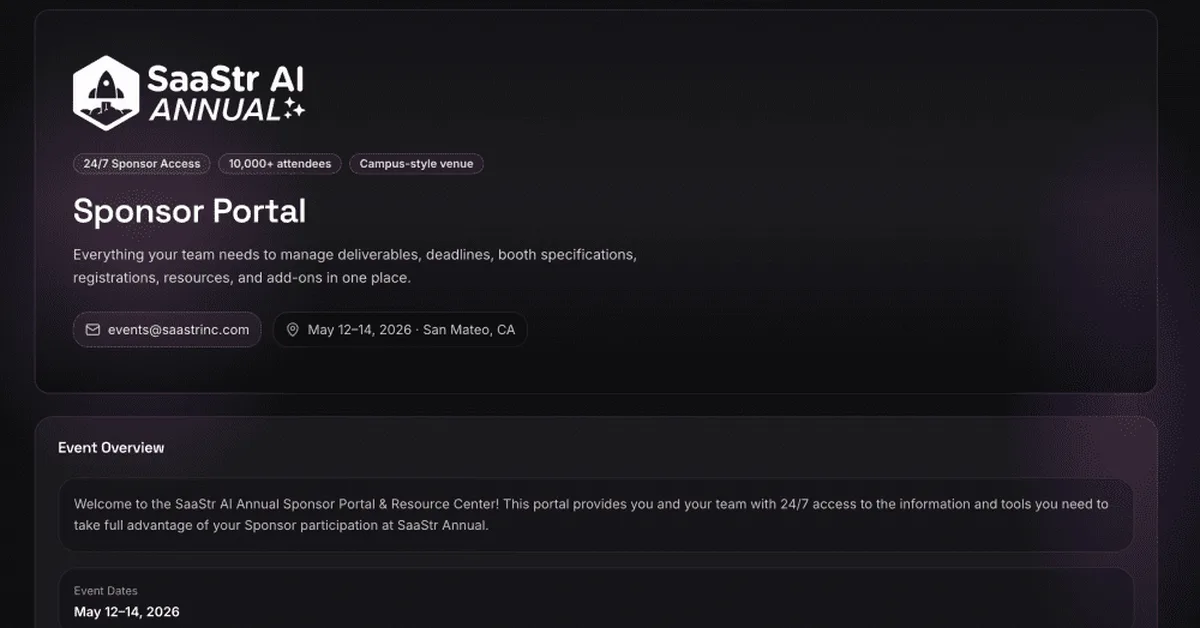
Task: Click the "Event Dates" field label
Action: tap(106, 591)
